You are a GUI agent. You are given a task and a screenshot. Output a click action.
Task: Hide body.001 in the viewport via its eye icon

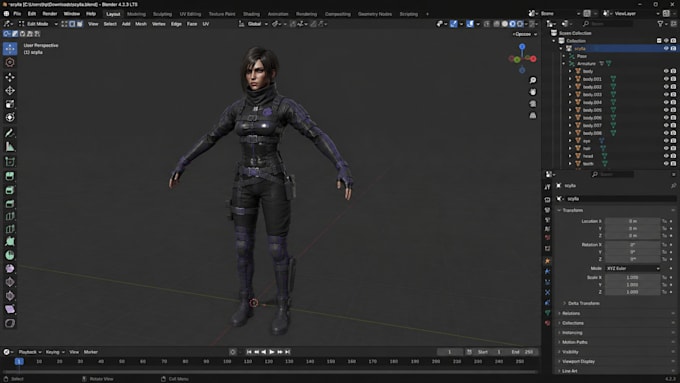(x=666, y=79)
